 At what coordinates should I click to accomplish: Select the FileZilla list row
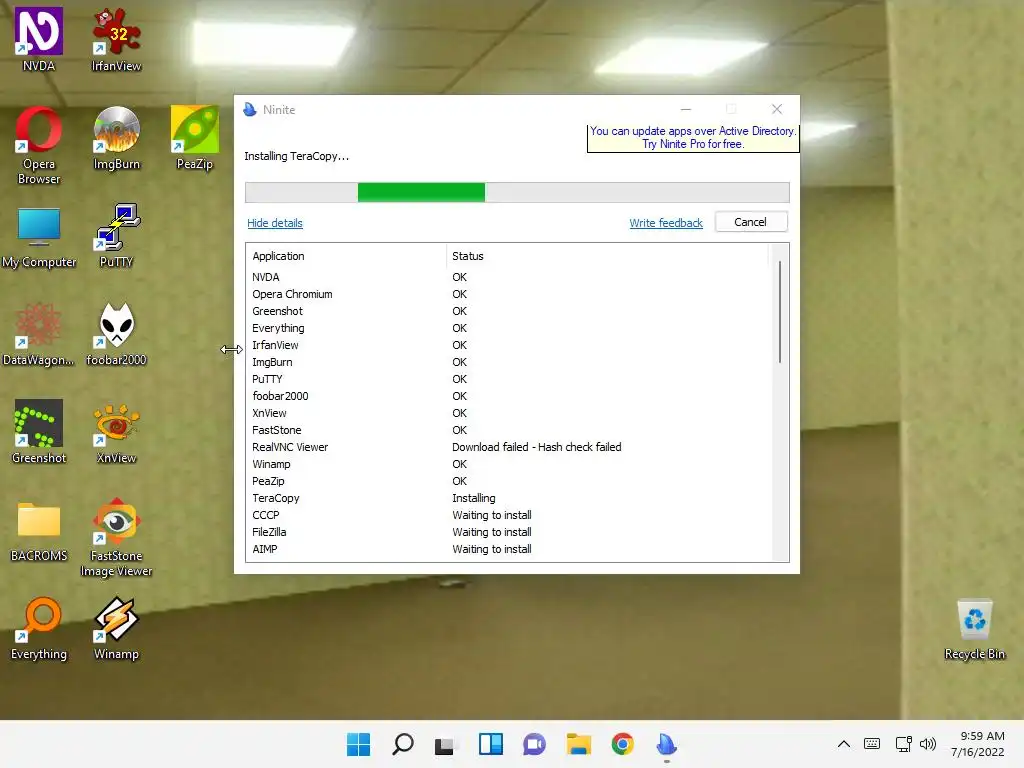pyautogui.click(x=509, y=532)
